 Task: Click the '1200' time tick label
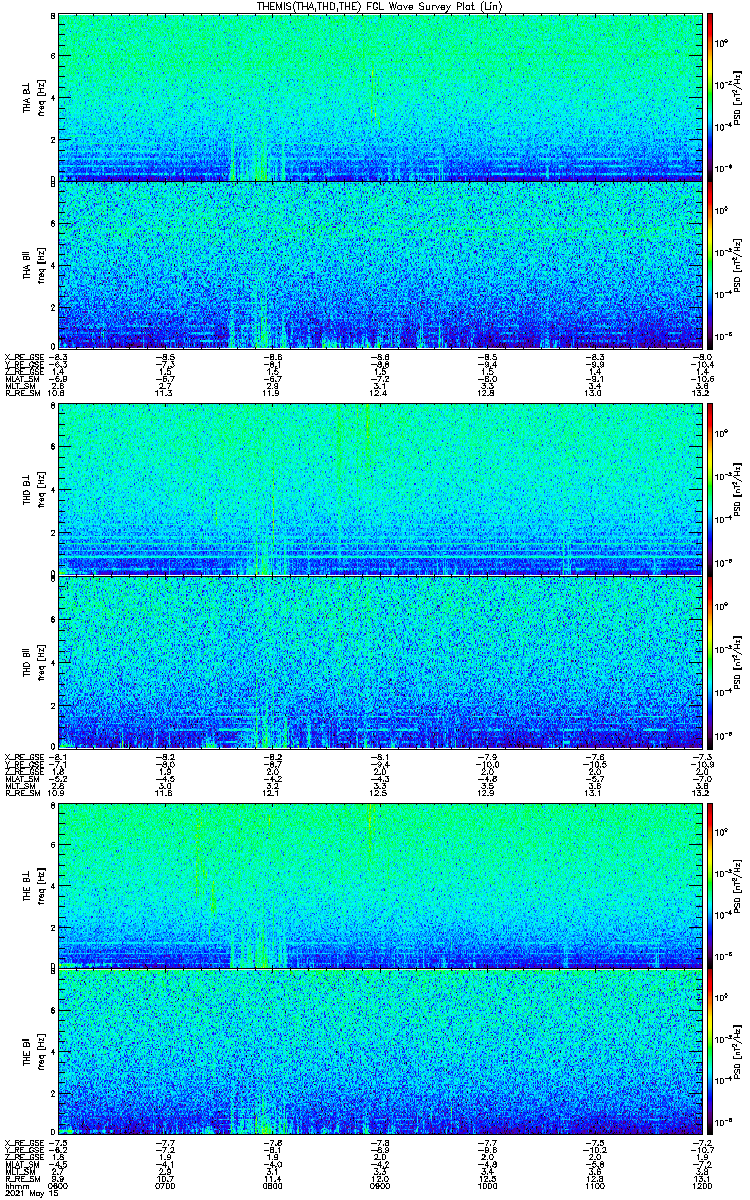[701, 1186]
